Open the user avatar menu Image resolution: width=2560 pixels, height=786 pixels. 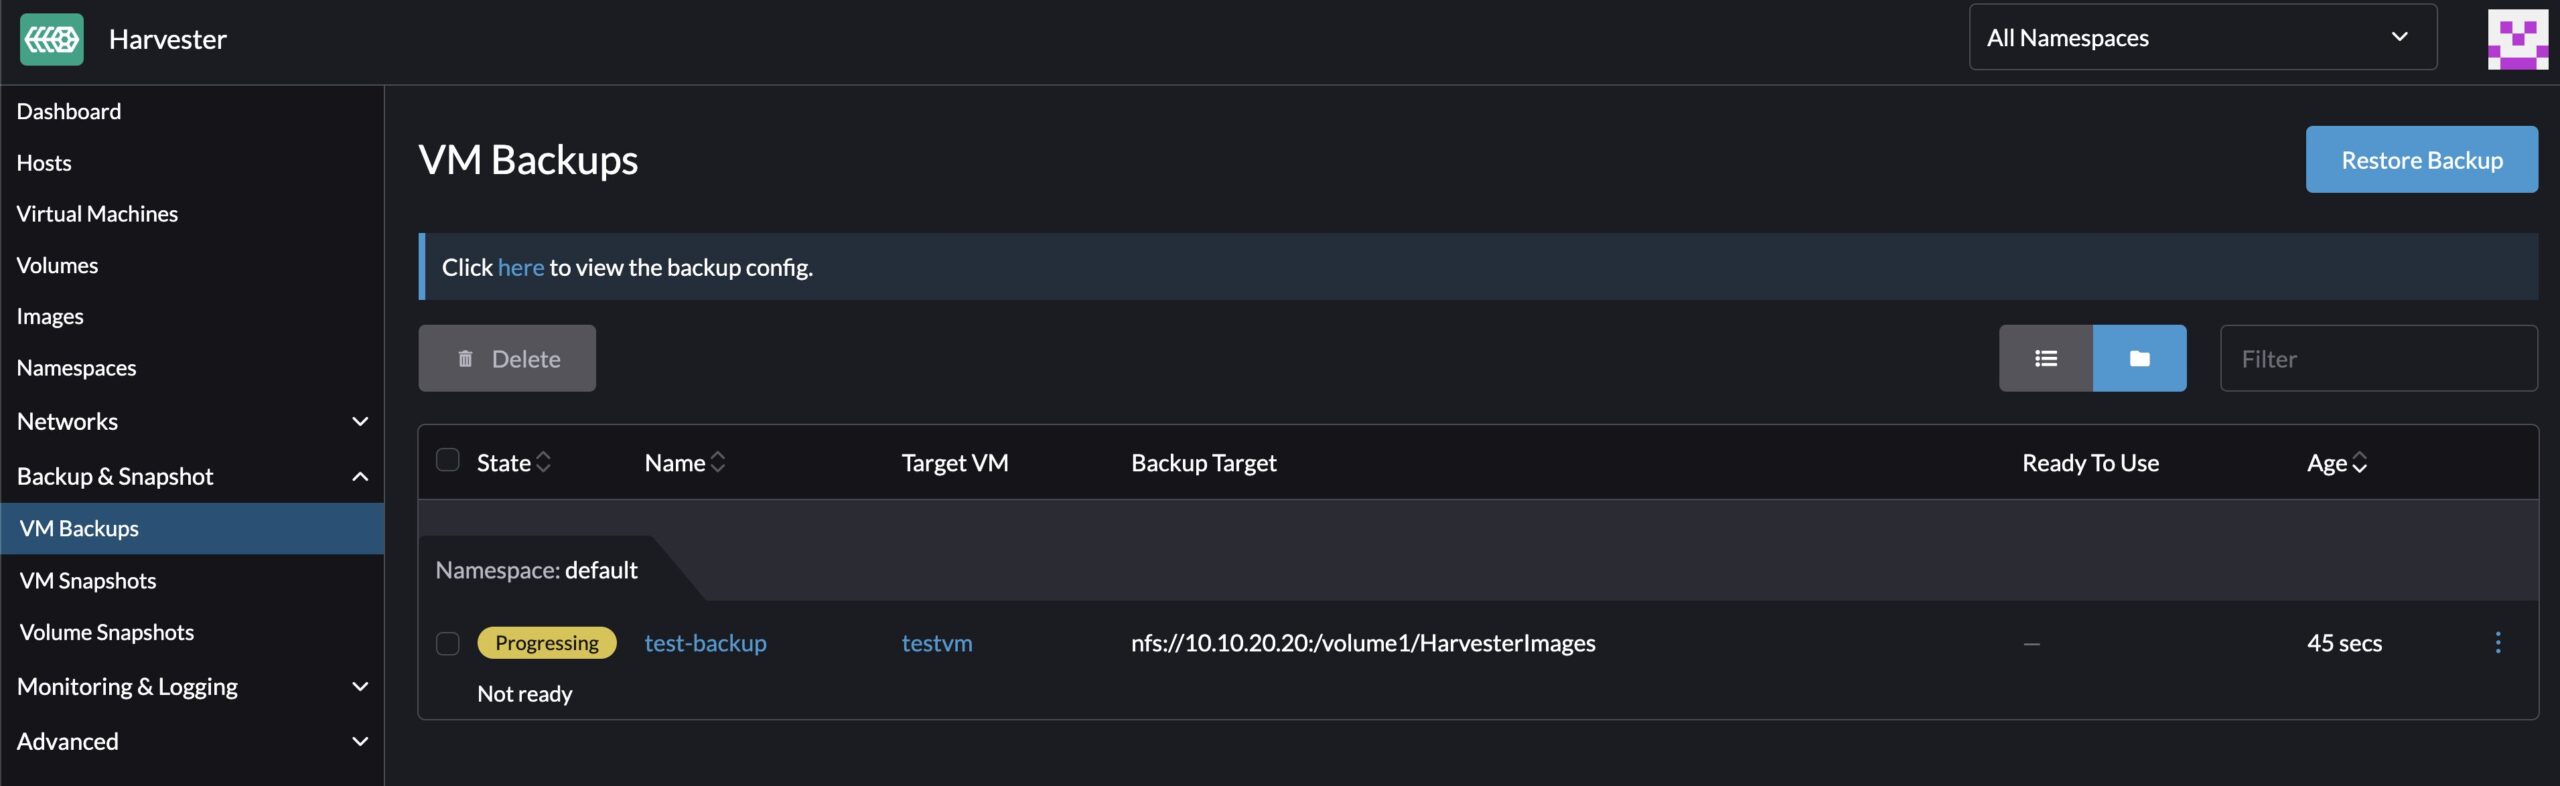(x=2517, y=39)
